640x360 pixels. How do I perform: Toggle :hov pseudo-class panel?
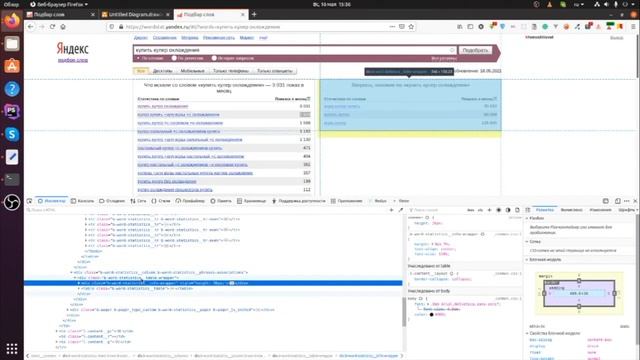(x=471, y=210)
